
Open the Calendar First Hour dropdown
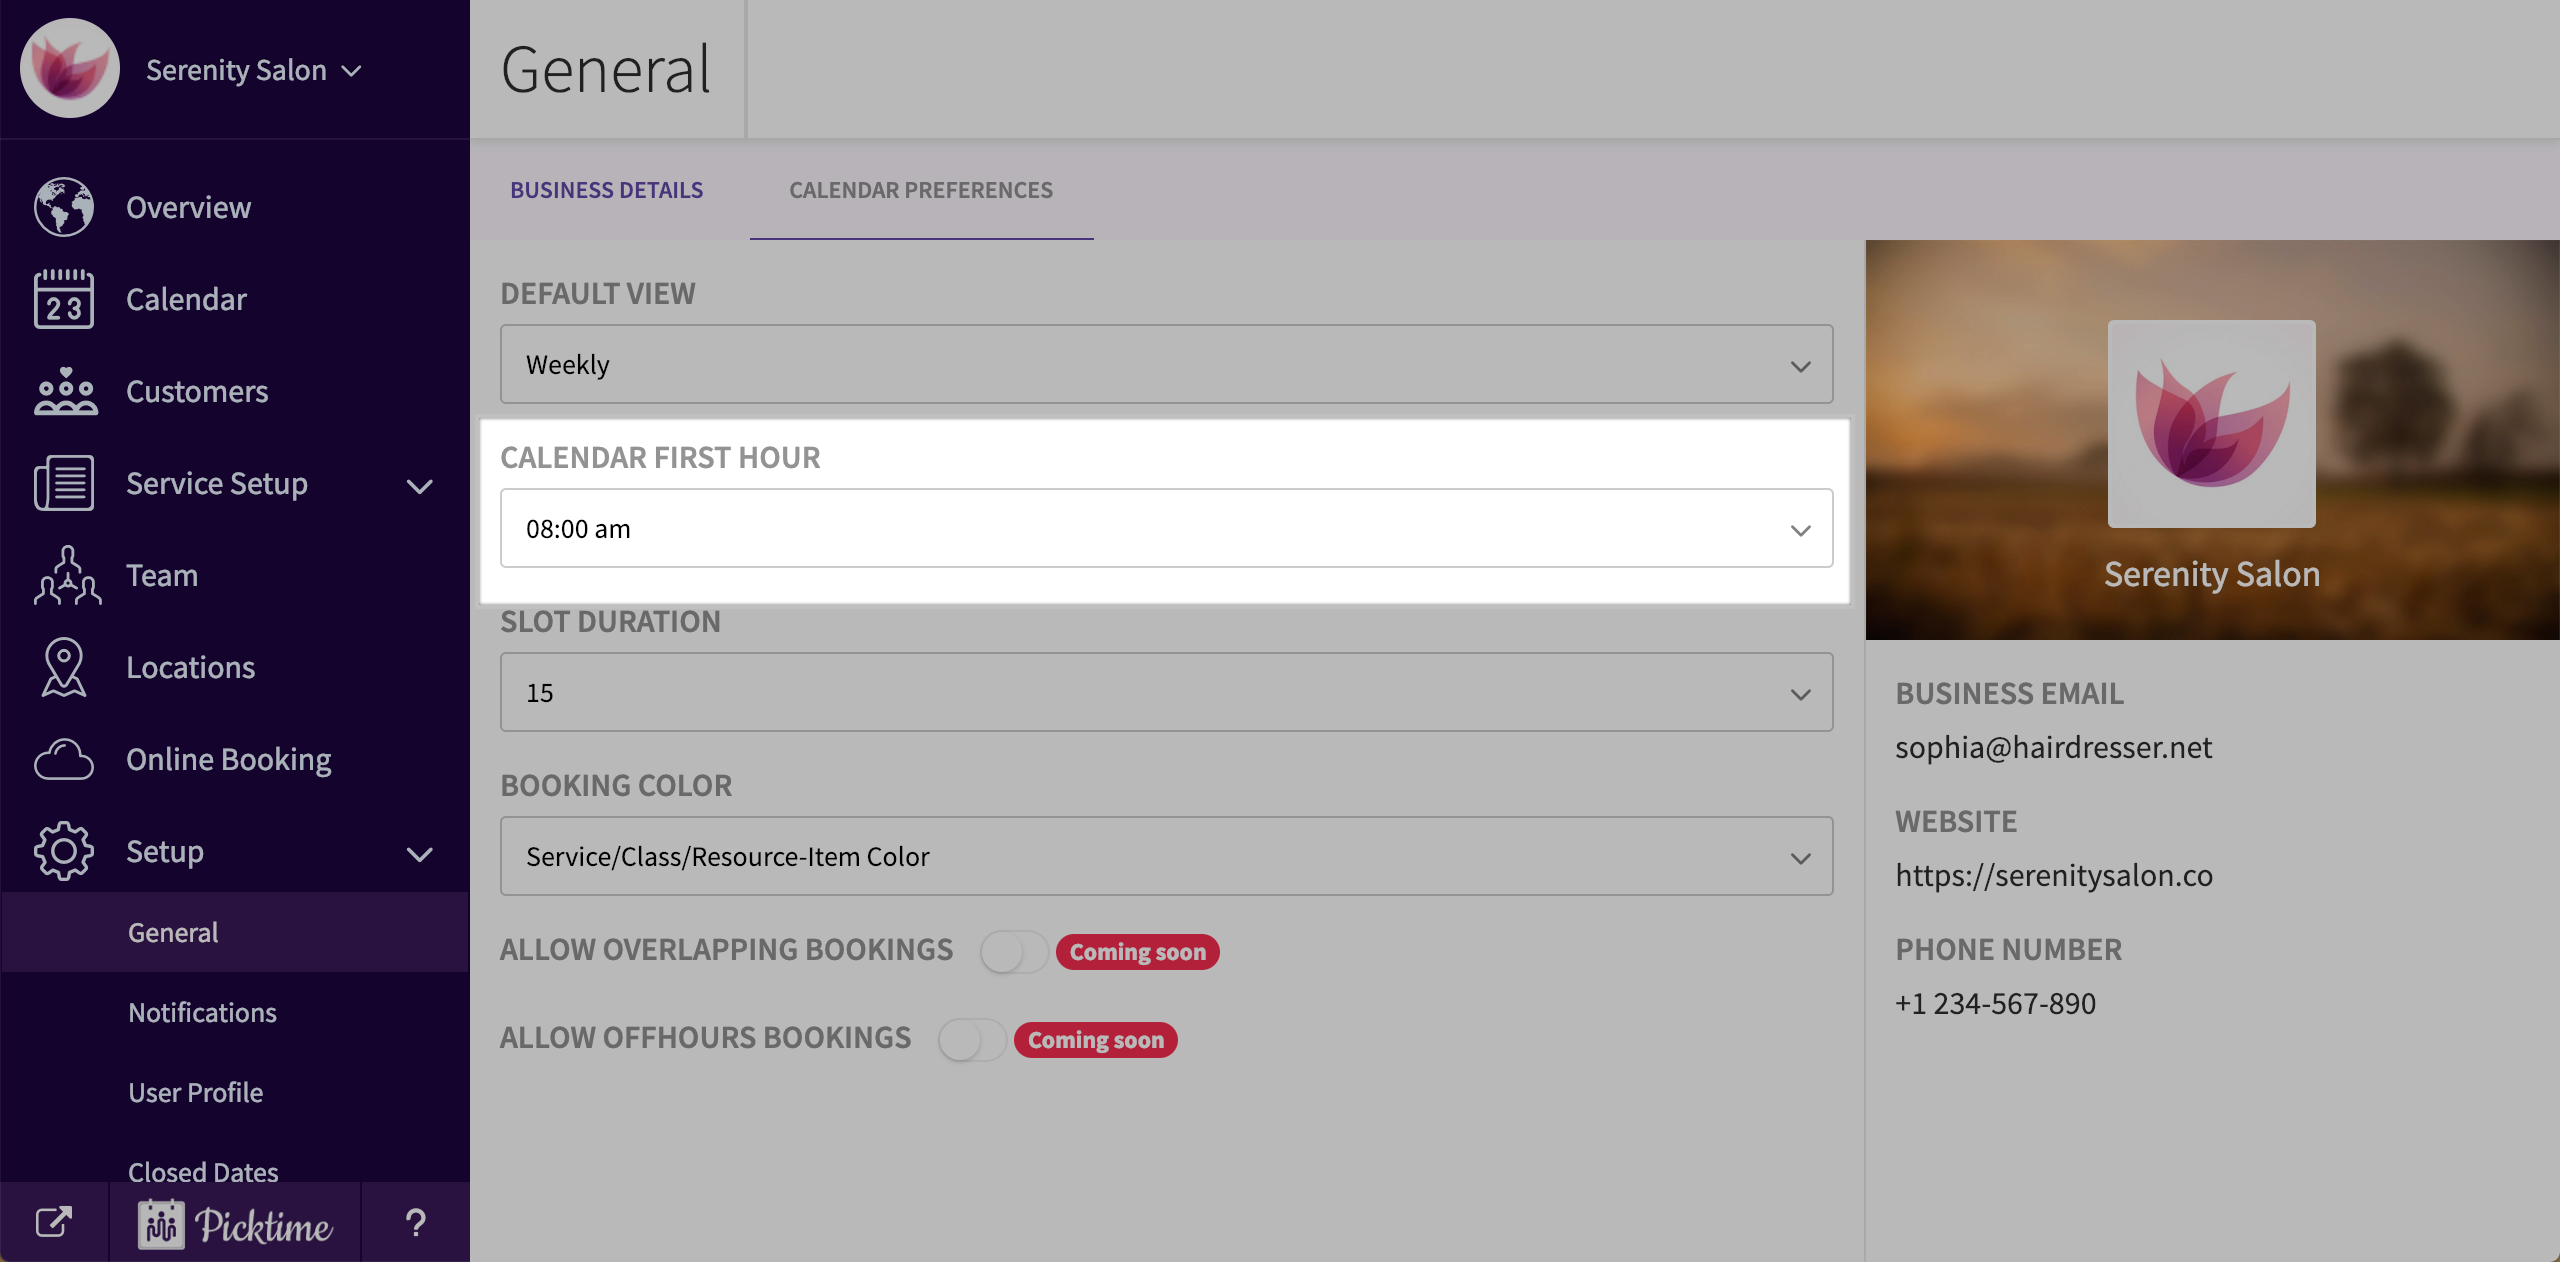[x=1166, y=529]
